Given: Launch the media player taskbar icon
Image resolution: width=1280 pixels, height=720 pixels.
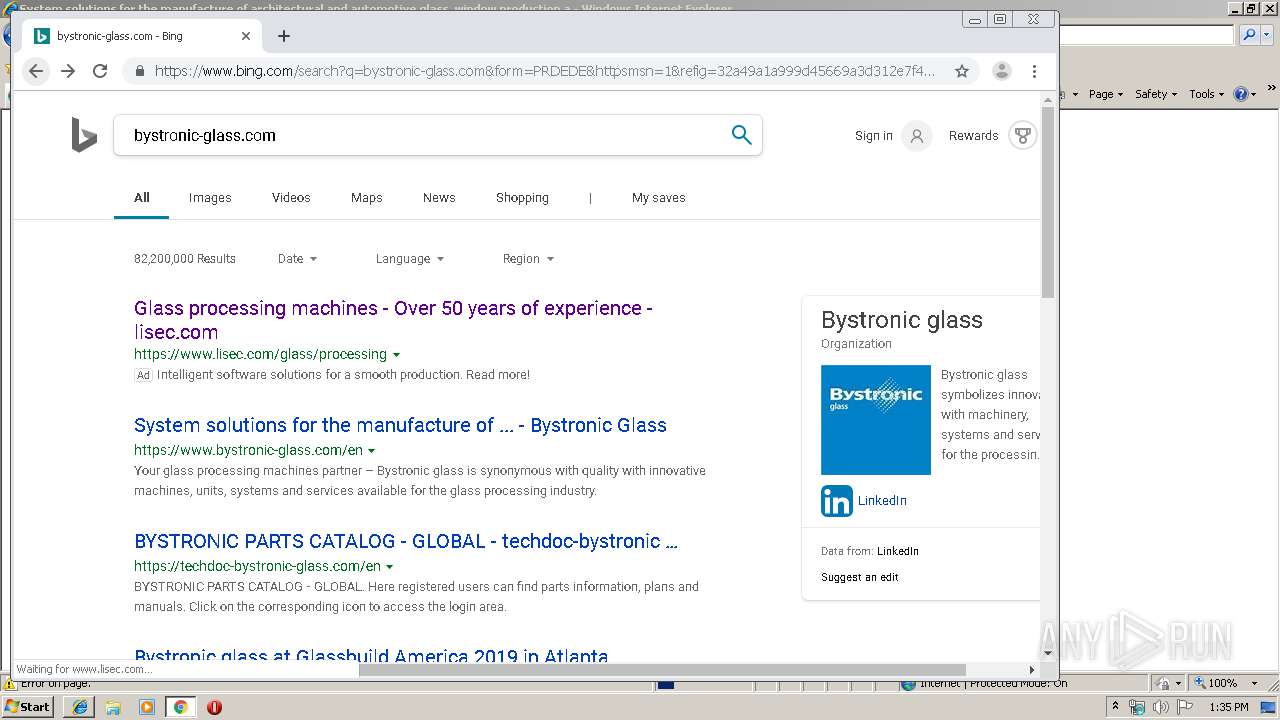Looking at the screenshot, I should pyautogui.click(x=147, y=707).
